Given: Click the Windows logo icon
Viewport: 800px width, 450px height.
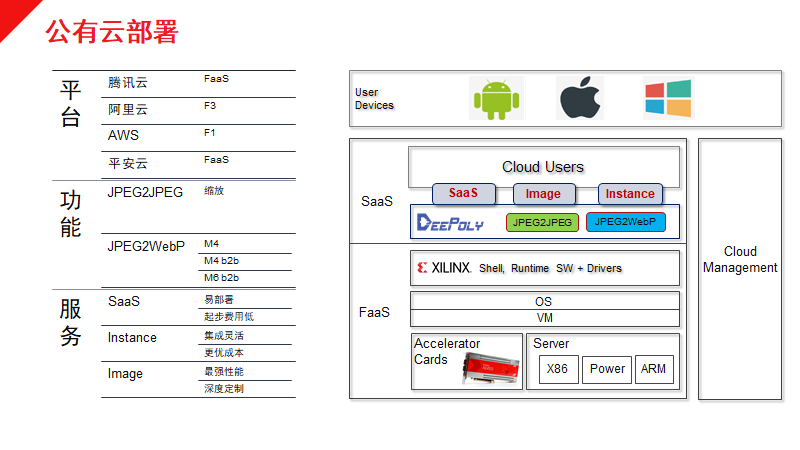Looking at the screenshot, I should pyautogui.click(x=668, y=99).
